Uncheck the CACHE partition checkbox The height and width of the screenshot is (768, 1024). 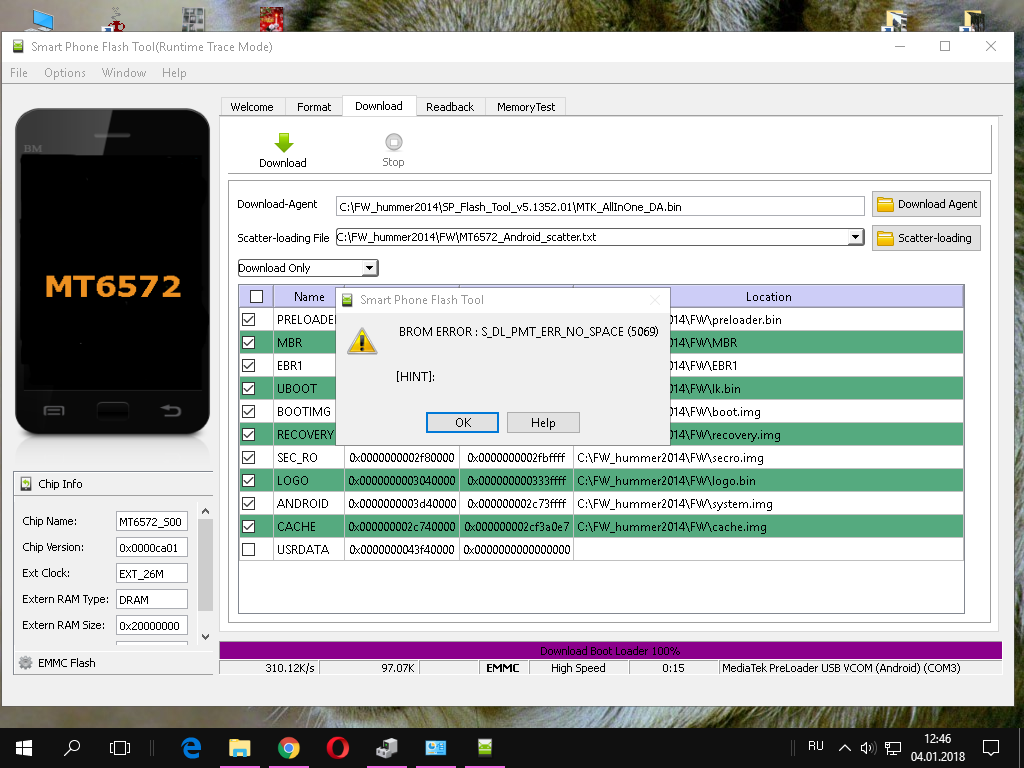(249, 526)
